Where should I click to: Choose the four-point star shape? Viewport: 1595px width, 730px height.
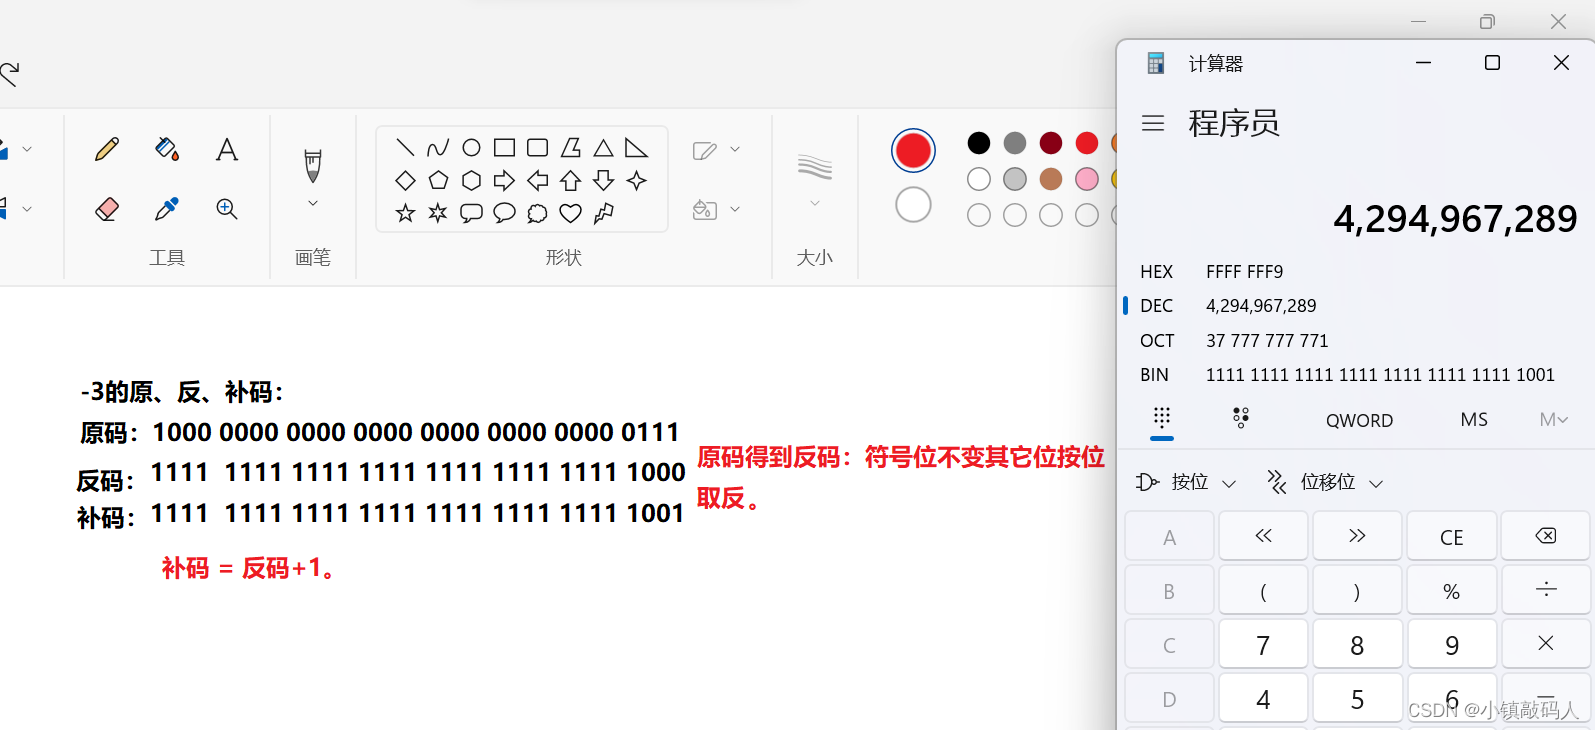pyautogui.click(x=636, y=181)
